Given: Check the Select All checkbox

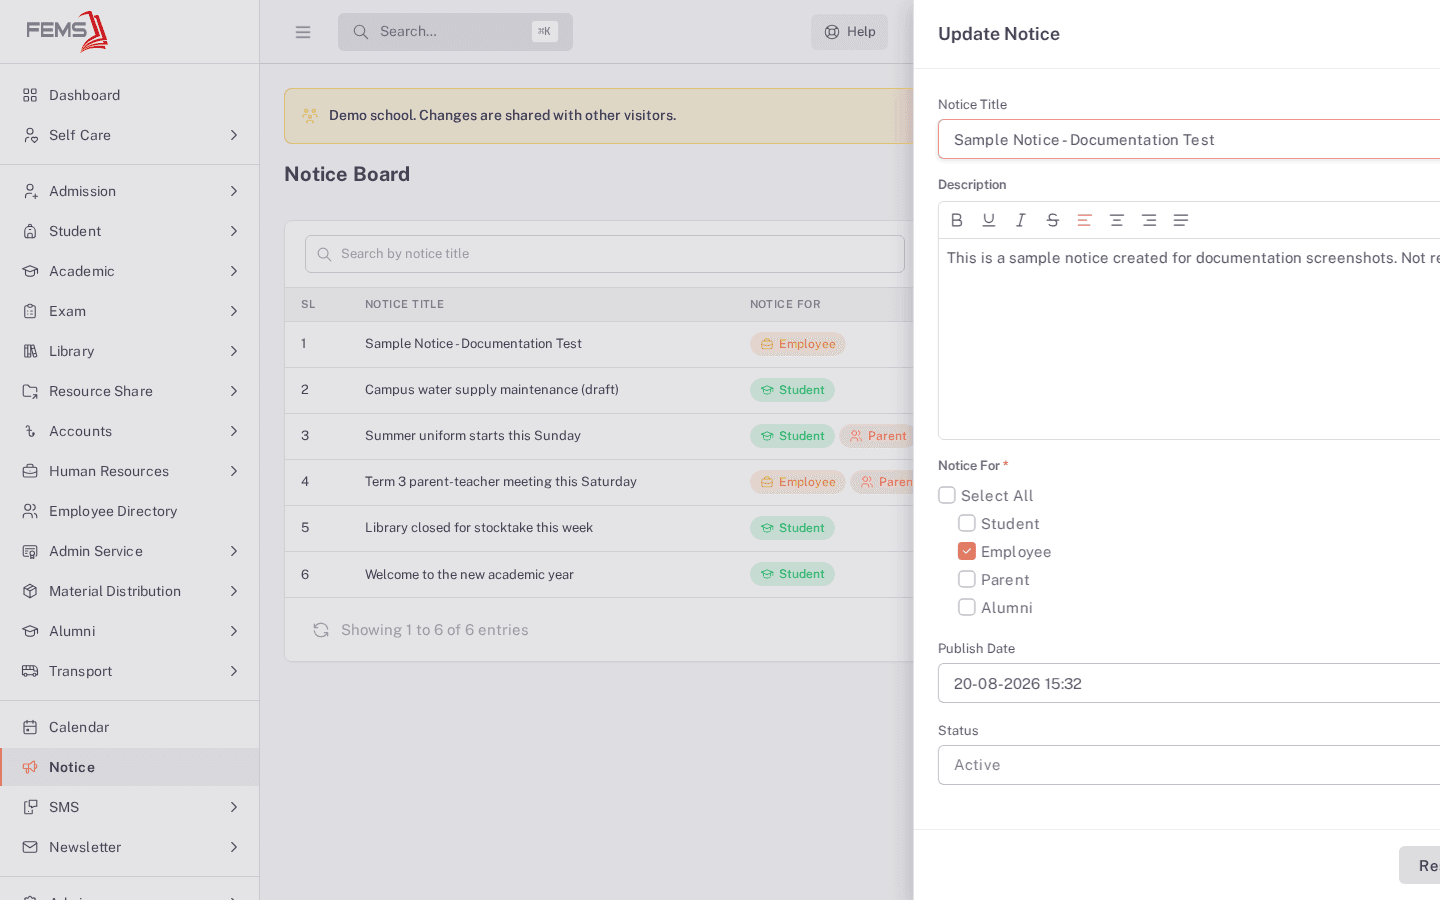Looking at the screenshot, I should (947, 495).
